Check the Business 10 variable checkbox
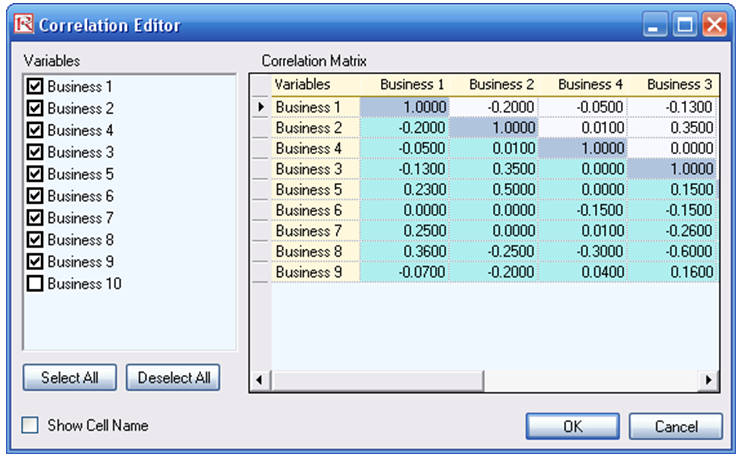740x460 pixels. (x=35, y=283)
